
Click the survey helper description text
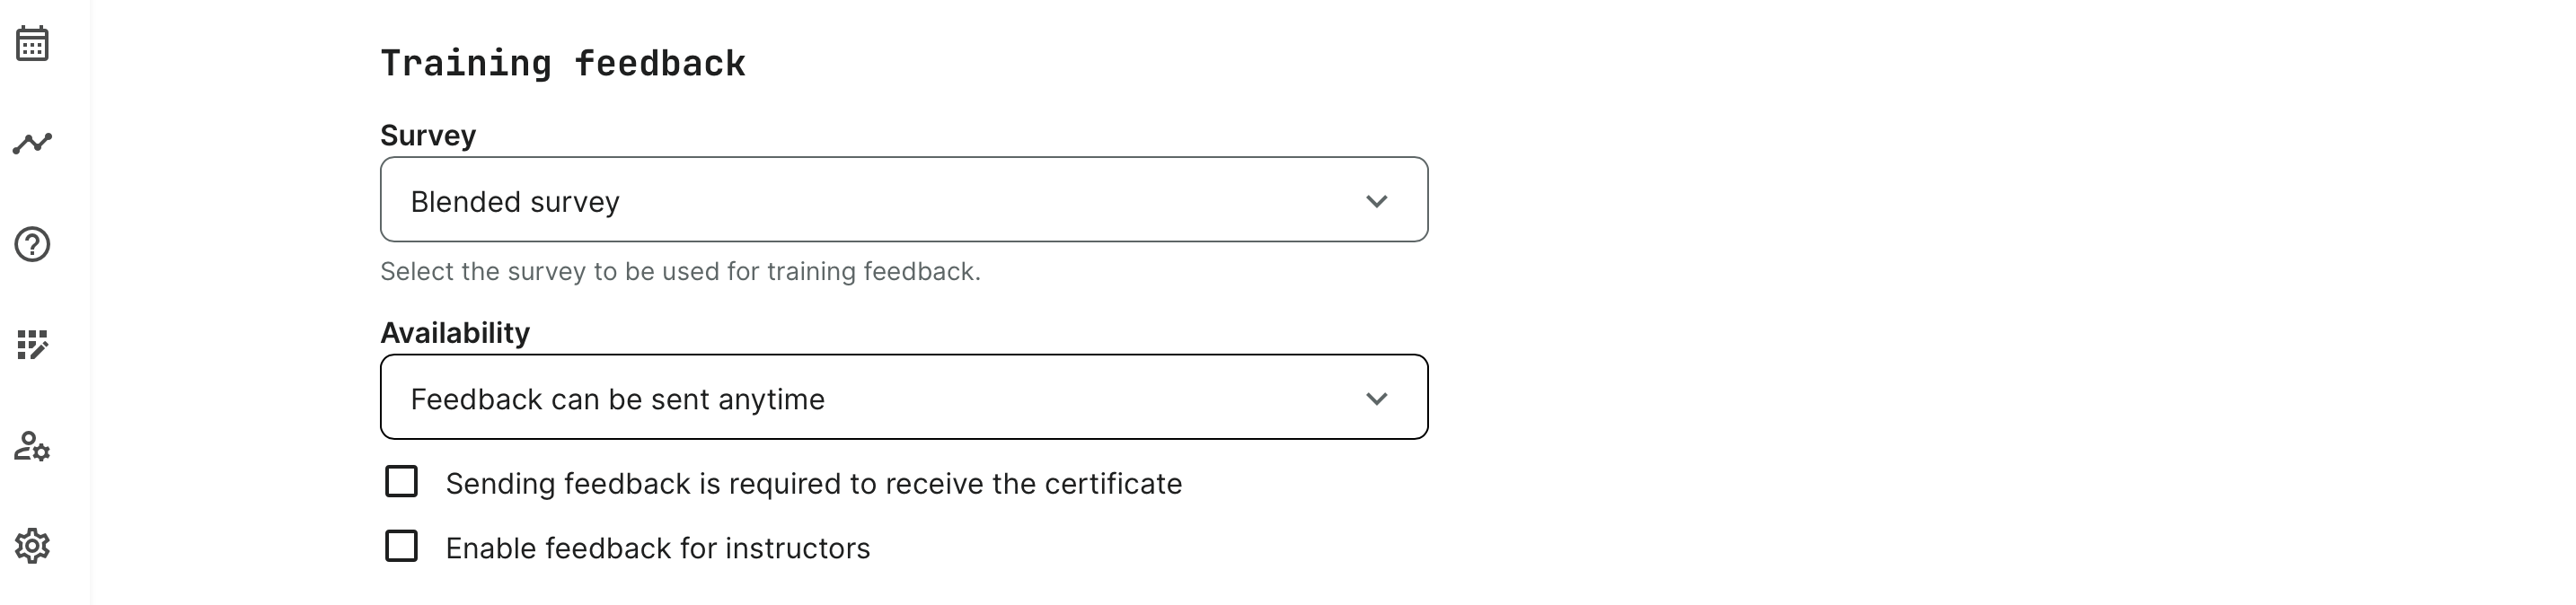coord(680,272)
